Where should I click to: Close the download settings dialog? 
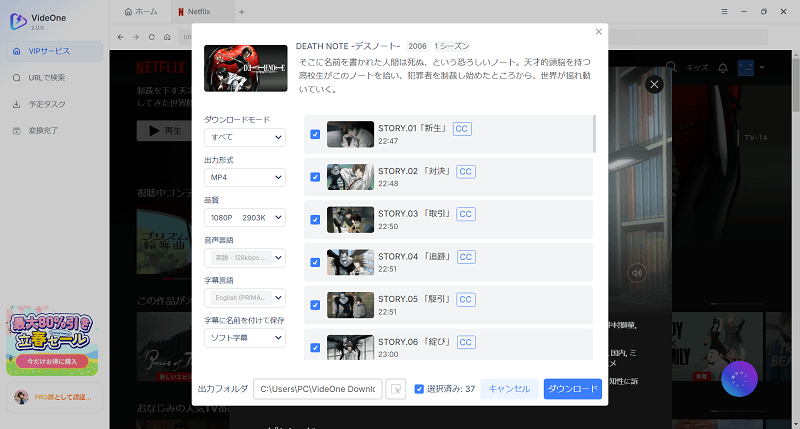point(599,32)
